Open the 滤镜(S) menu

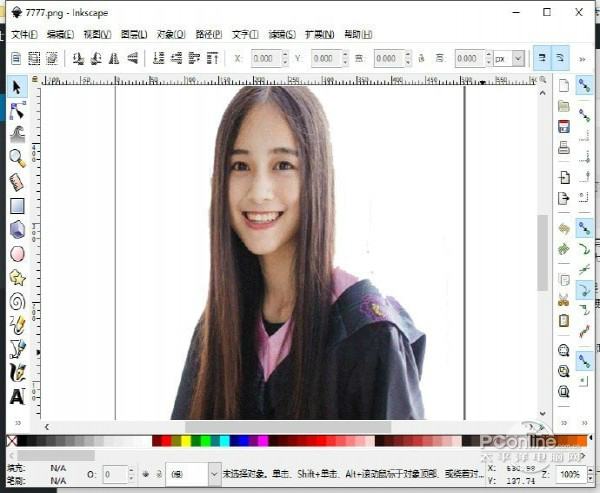(x=282, y=34)
